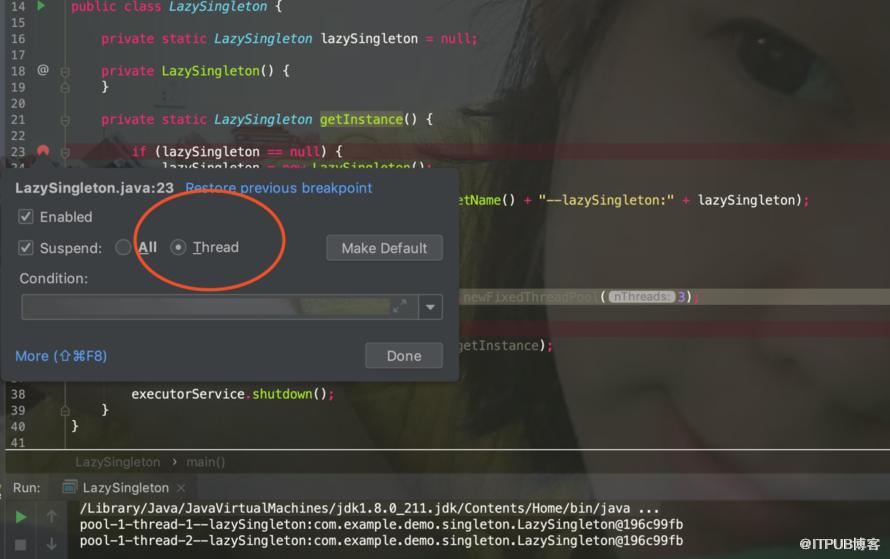Select the LazySingleton run tab

pyautogui.click(x=125, y=487)
